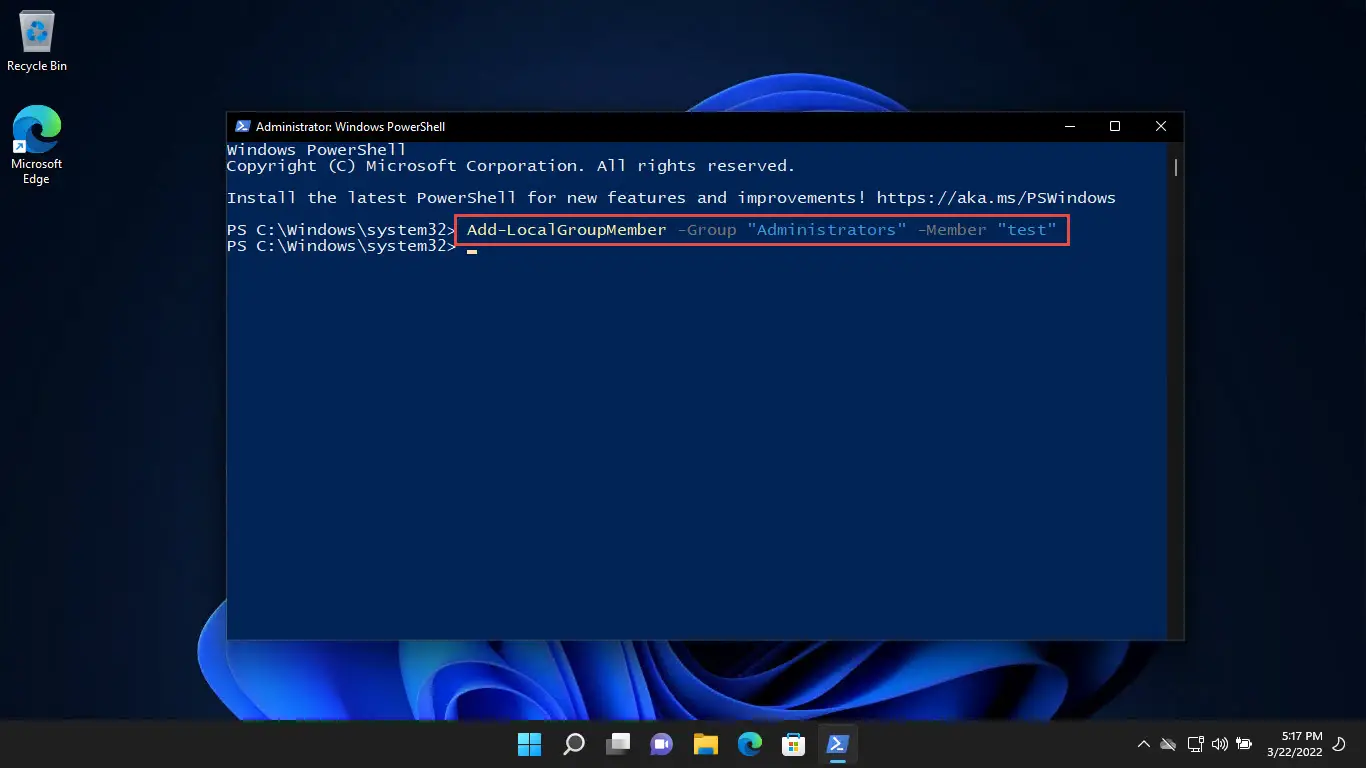Click the 'Install the latest PowerShell' text
Viewport: 1366px width, 768px height.
(x=372, y=198)
